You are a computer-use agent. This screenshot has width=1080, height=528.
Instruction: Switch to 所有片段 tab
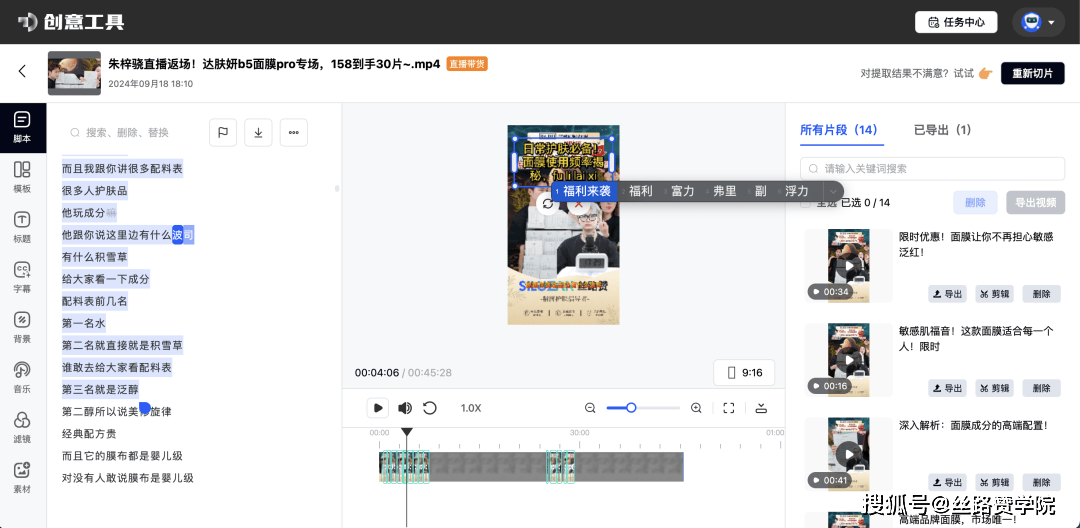842,129
